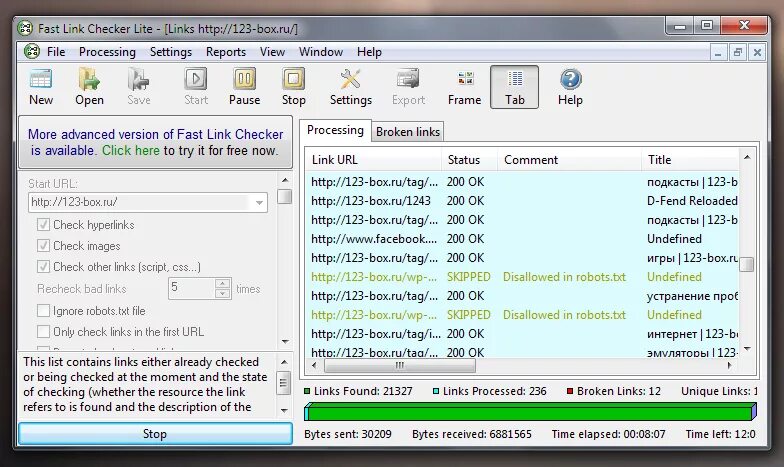Close the inner document window

757,52
